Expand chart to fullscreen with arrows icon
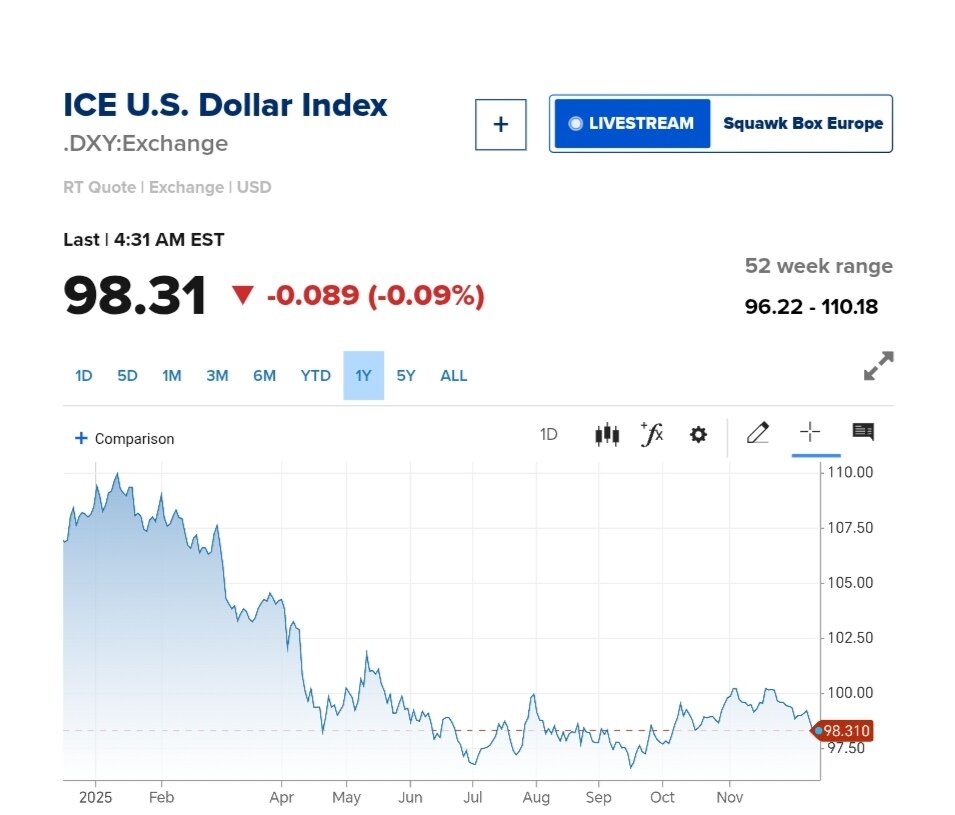 878,366
